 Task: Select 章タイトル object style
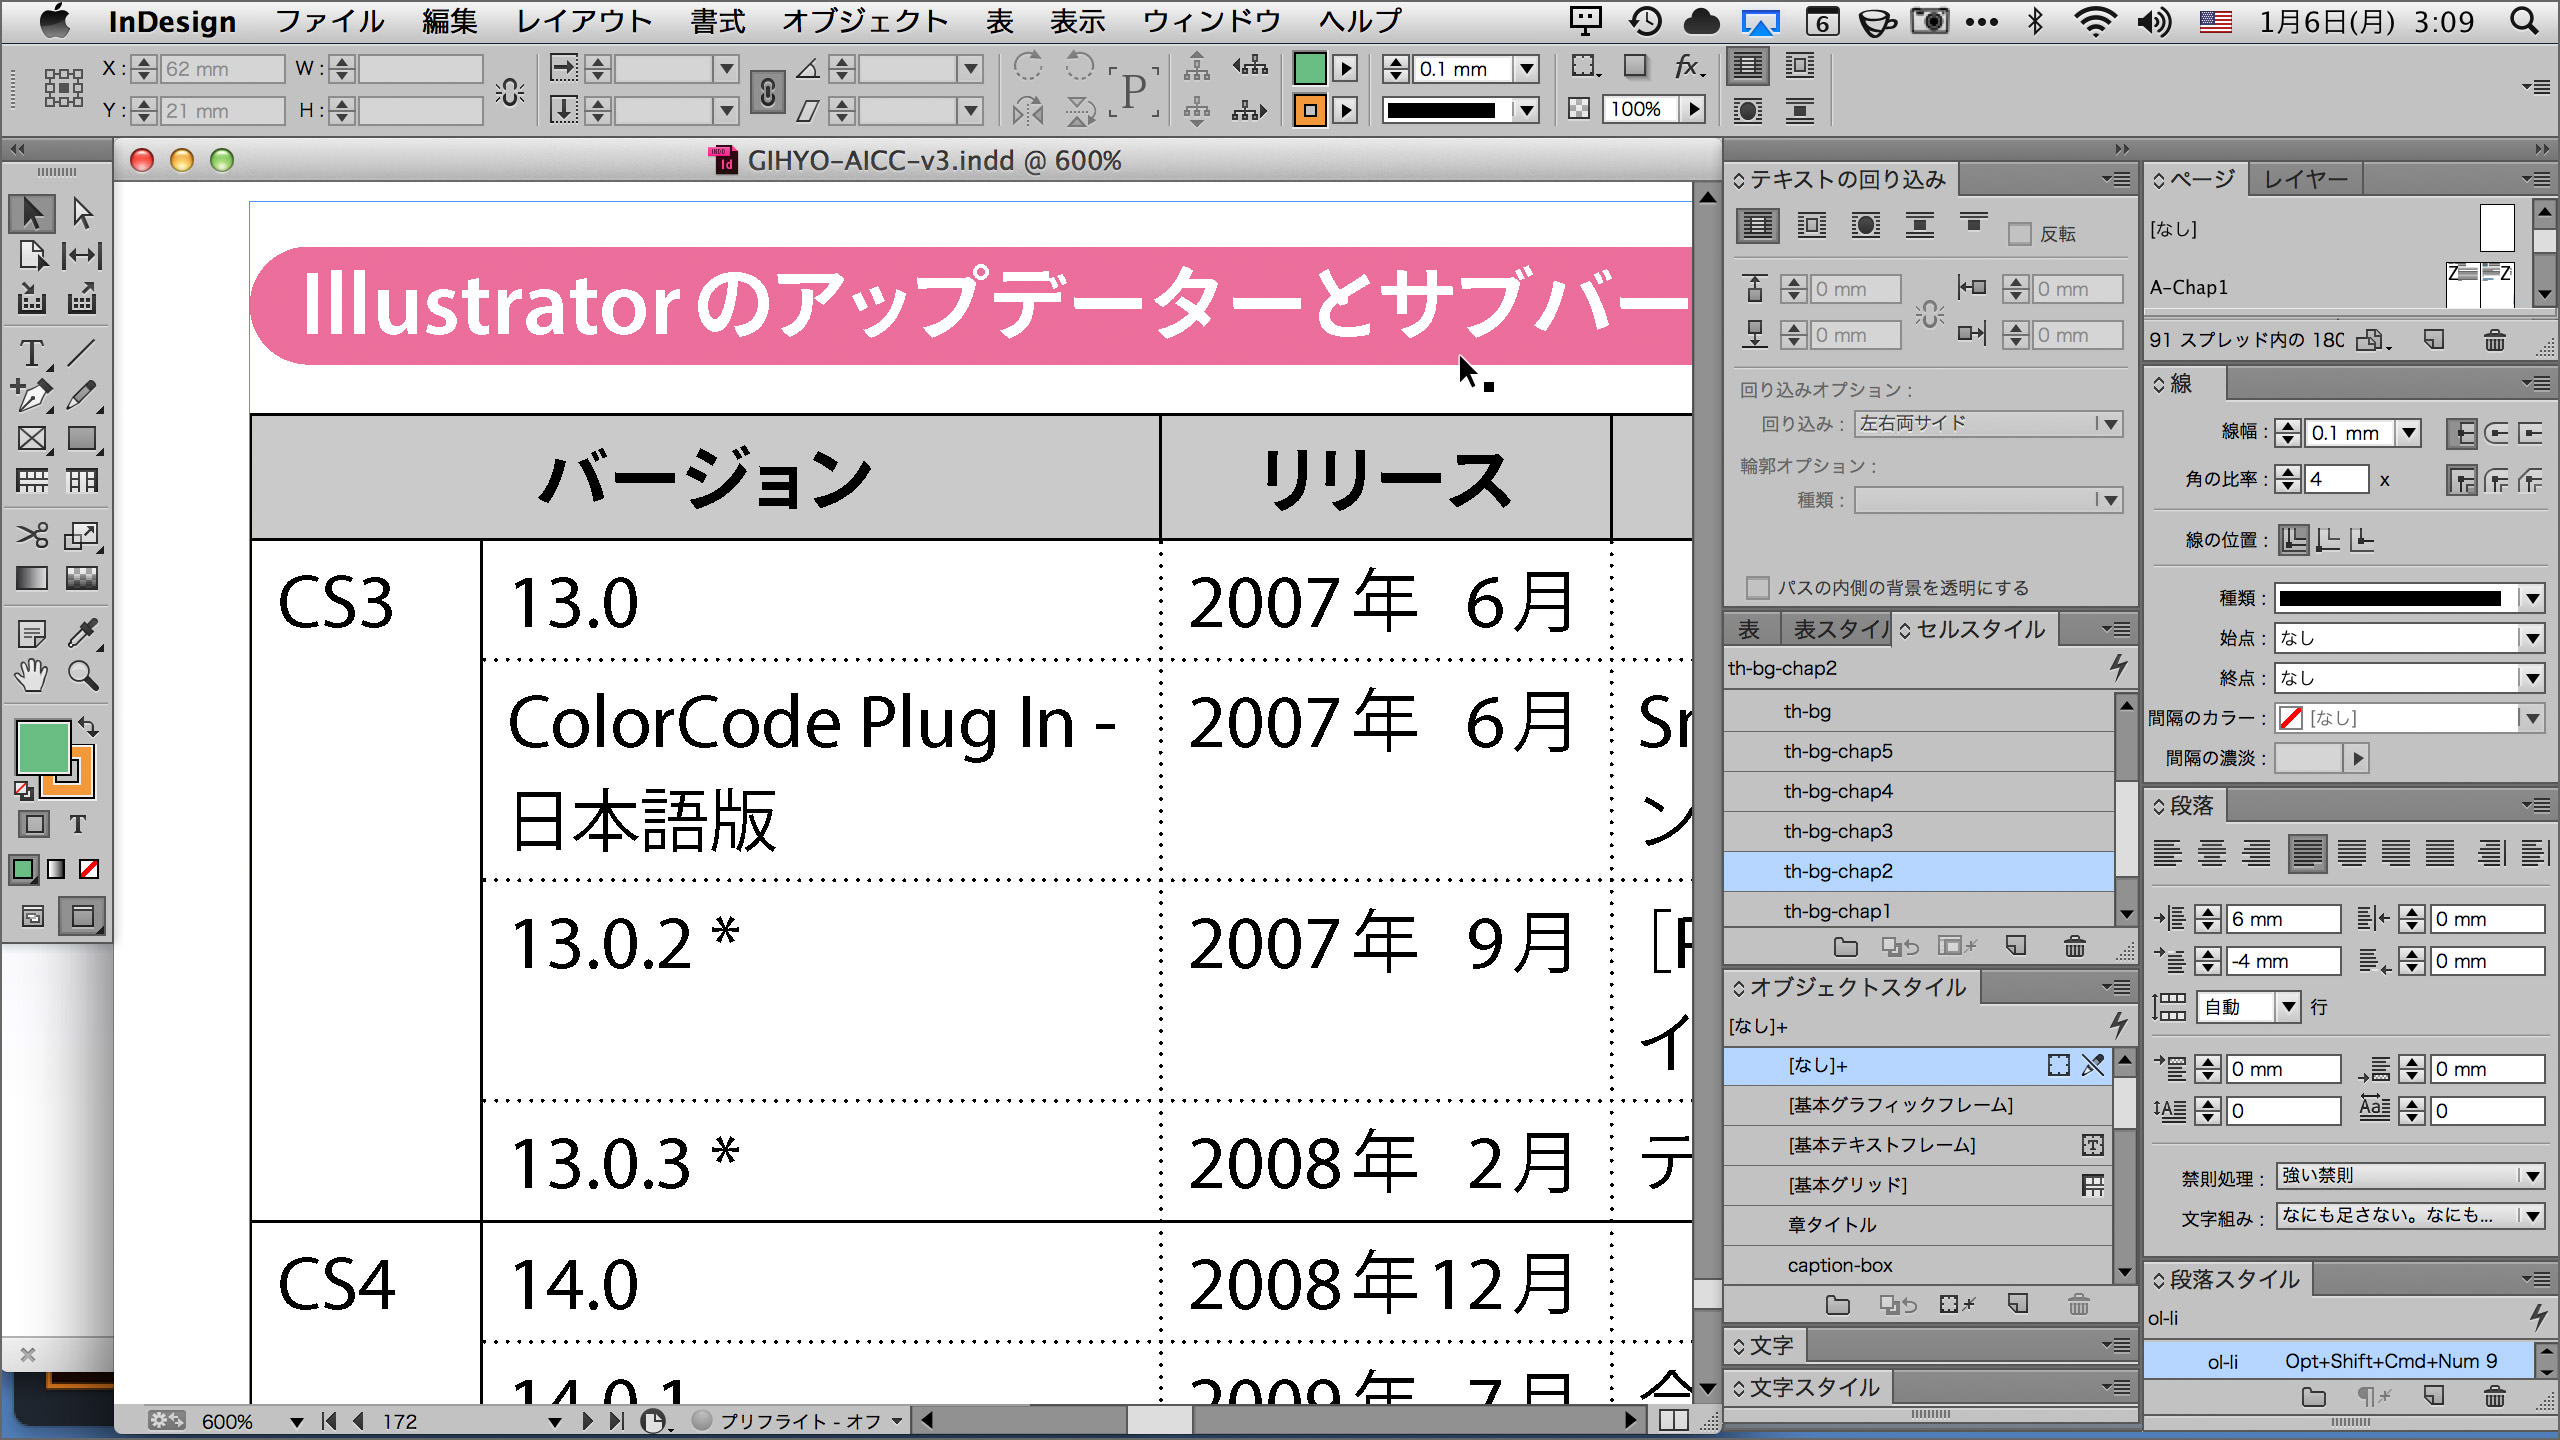1918,1225
